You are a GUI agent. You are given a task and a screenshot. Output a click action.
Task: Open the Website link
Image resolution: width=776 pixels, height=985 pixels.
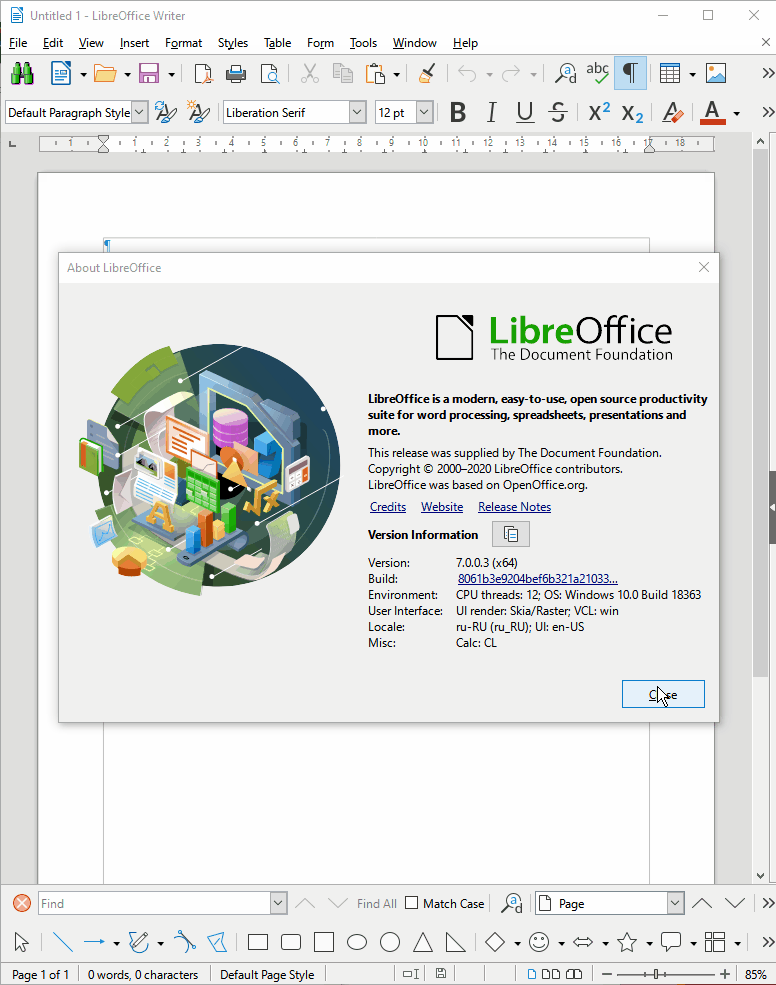click(x=442, y=507)
